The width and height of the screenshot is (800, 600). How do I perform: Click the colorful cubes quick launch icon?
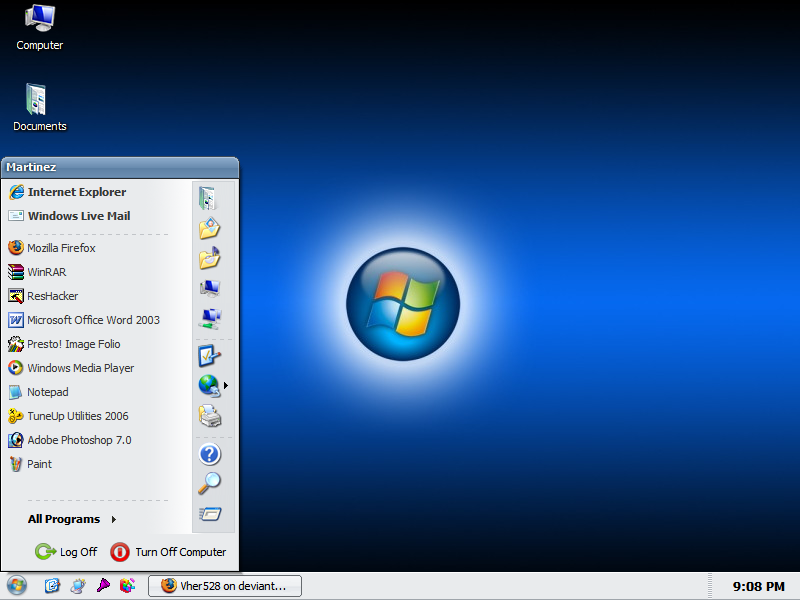coord(128,585)
